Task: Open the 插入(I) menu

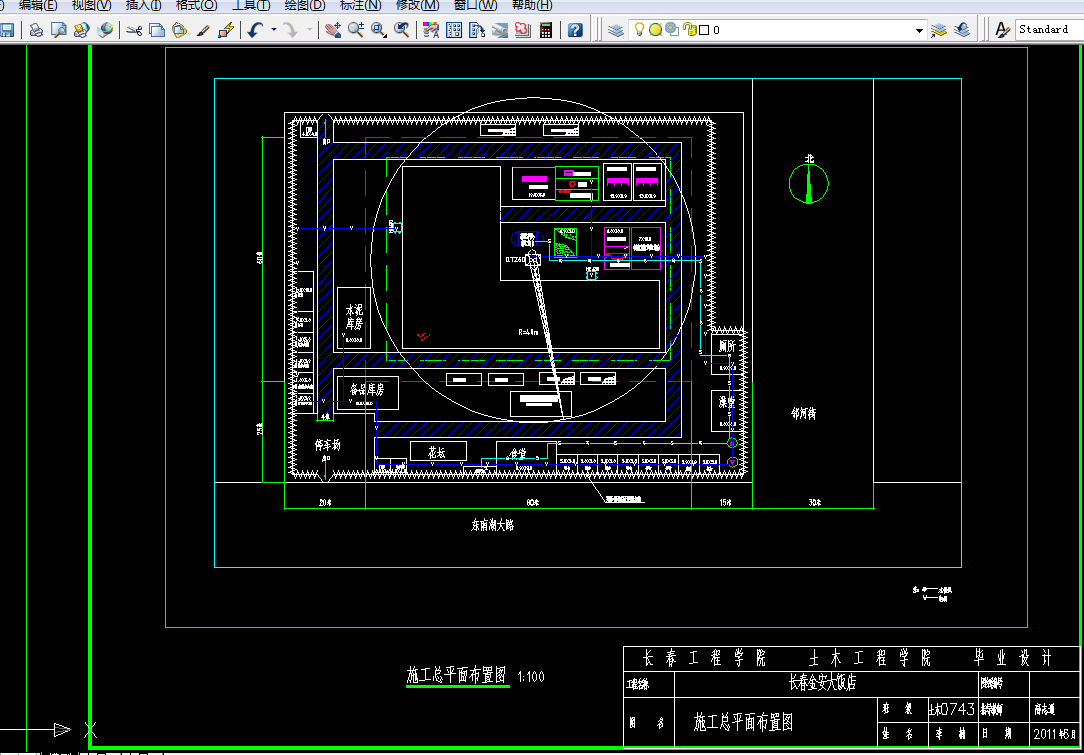Action: (144, 6)
